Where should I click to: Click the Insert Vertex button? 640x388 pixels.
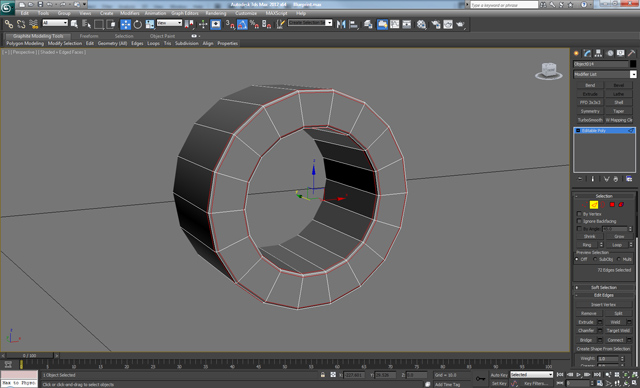pyautogui.click(x=603, y=304)
